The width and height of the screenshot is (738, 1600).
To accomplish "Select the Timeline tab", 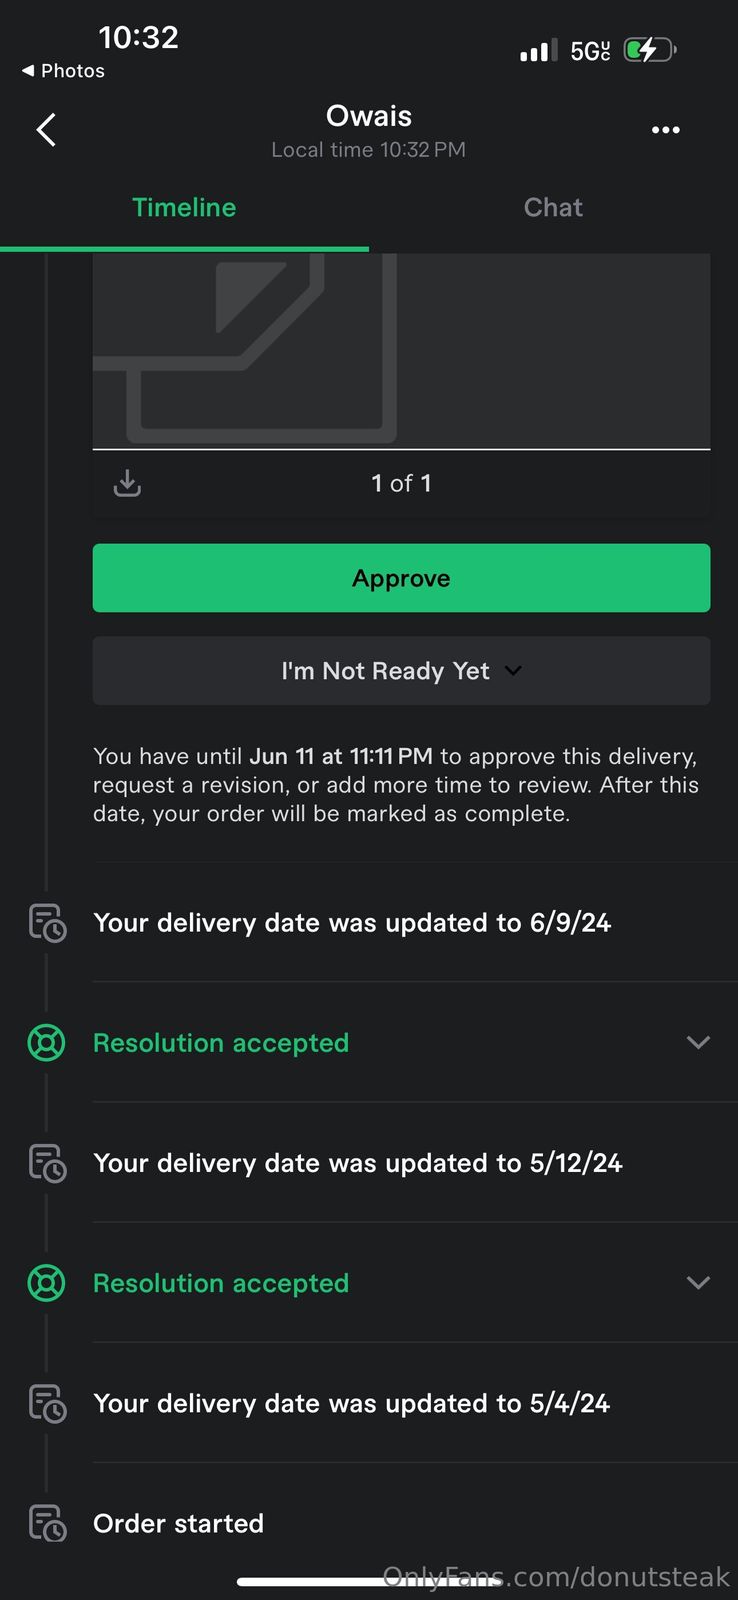I will pos(184,208).
